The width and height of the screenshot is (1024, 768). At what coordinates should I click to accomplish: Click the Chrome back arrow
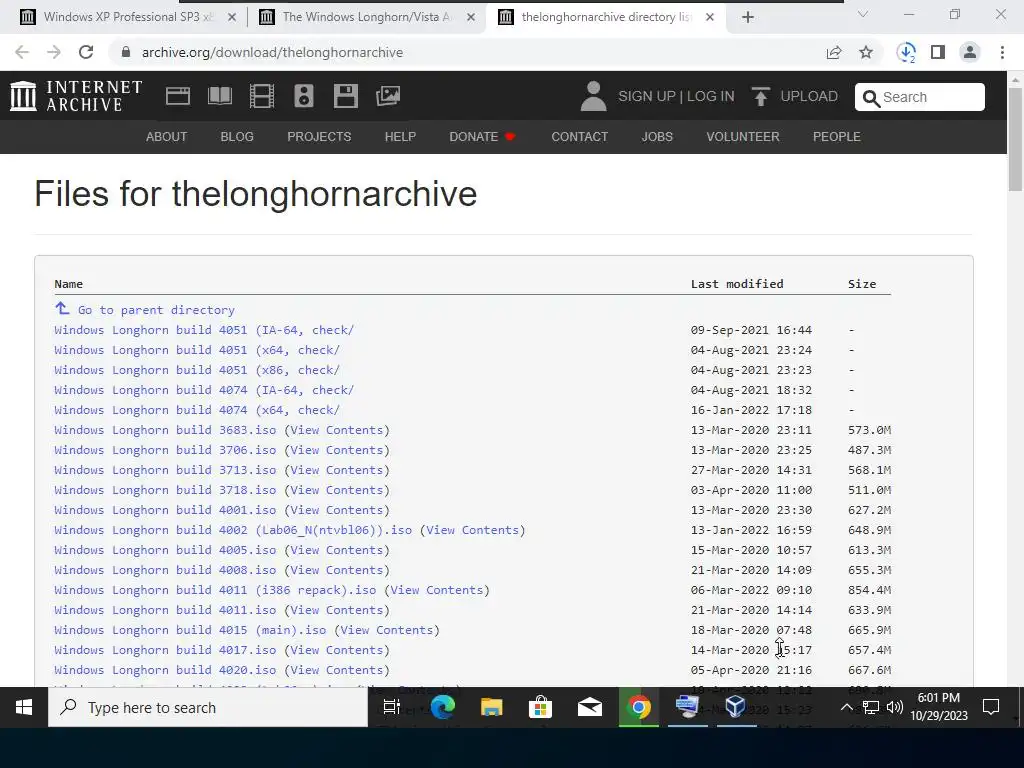coord(22,52)
